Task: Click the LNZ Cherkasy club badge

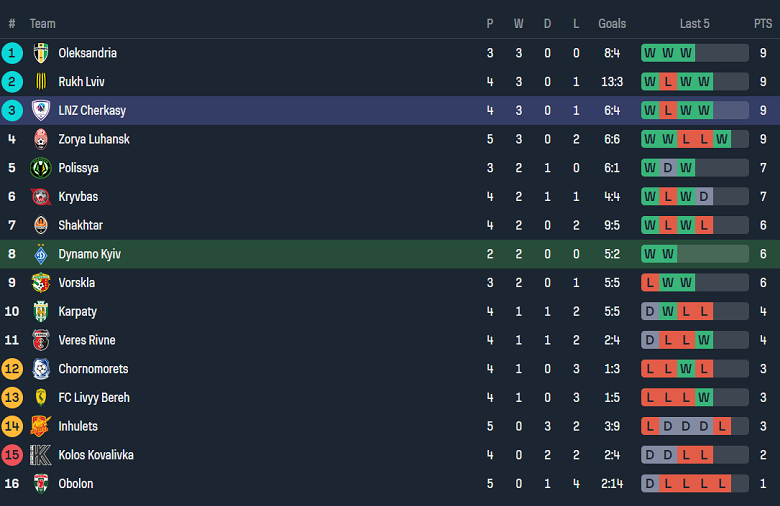Action: coord(41,111)
